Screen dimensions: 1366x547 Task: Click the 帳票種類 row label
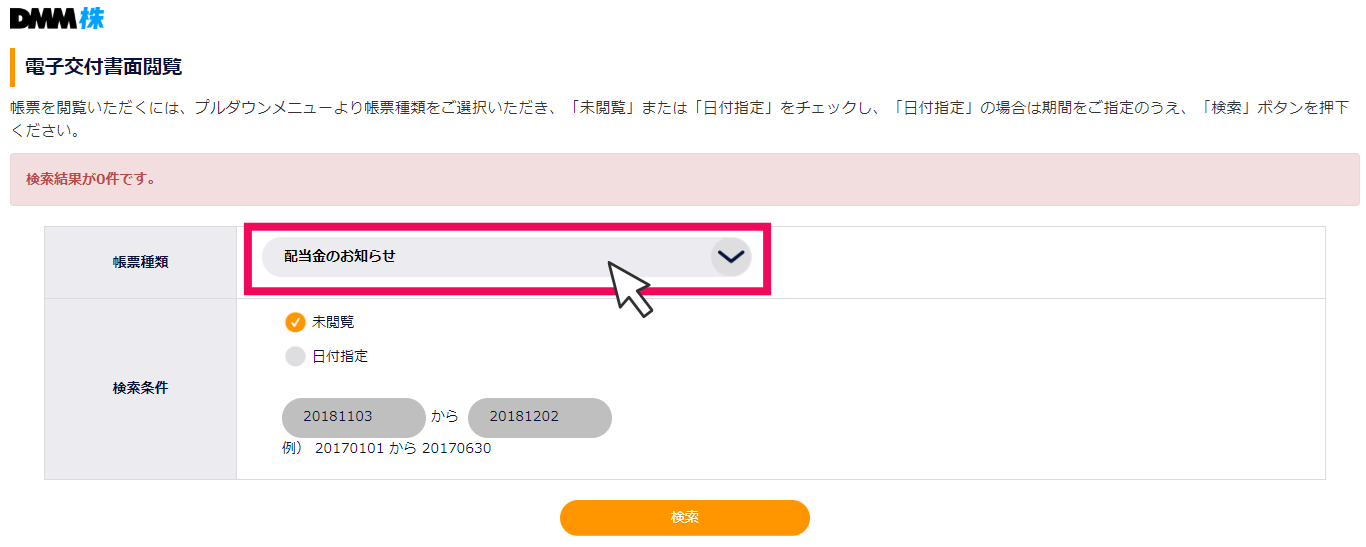point(140,263)
